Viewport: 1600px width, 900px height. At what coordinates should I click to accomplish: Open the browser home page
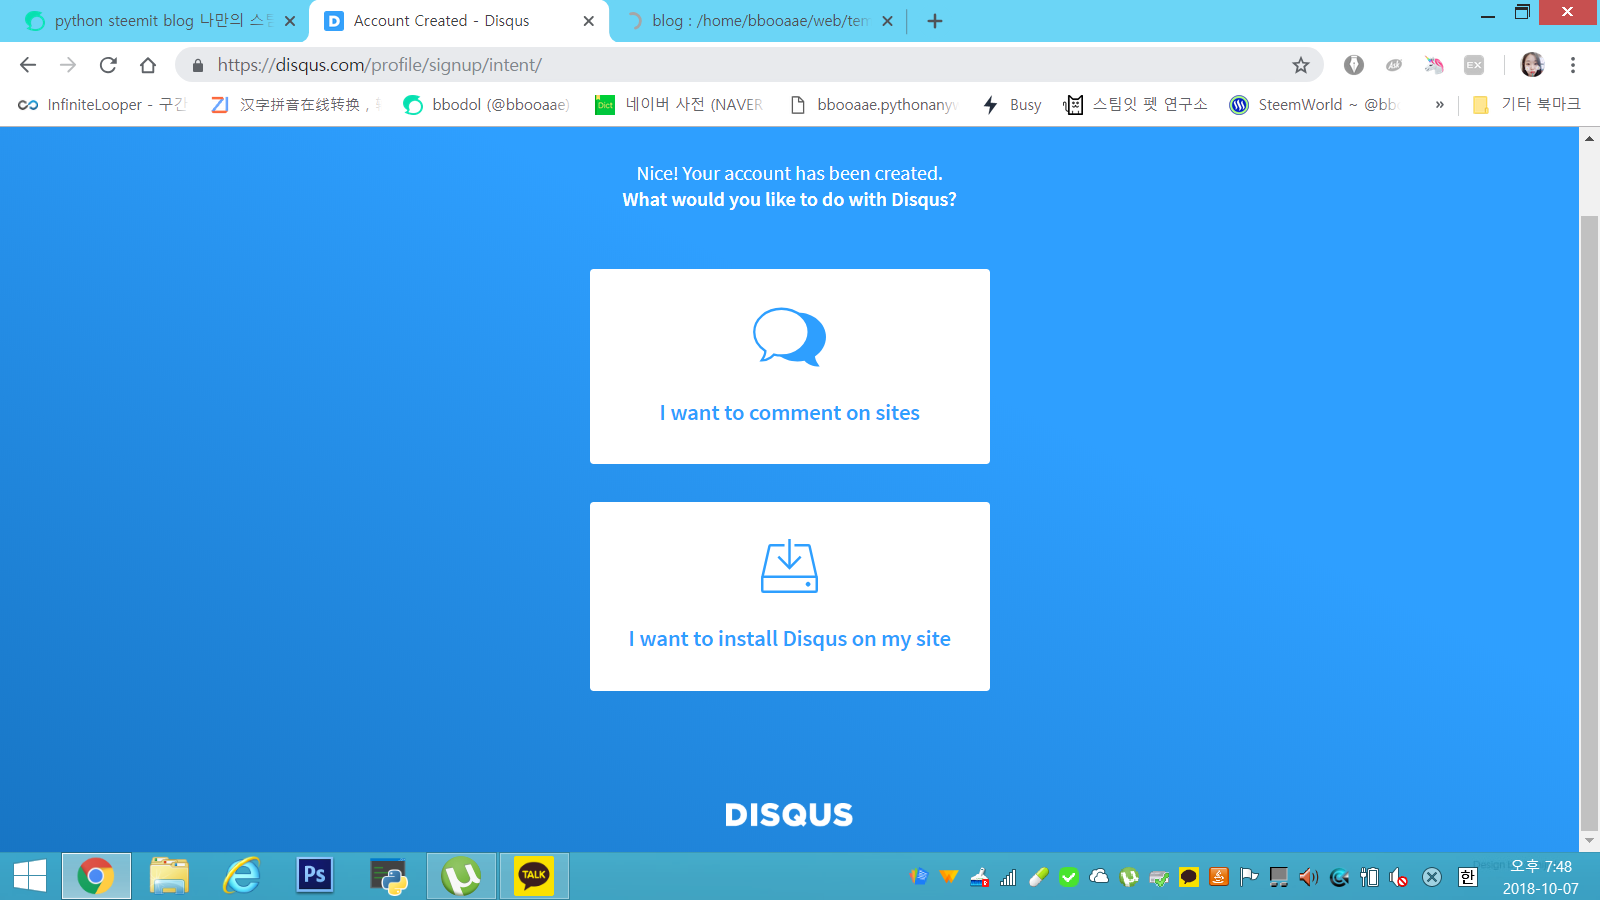click(x=148, y=65)
